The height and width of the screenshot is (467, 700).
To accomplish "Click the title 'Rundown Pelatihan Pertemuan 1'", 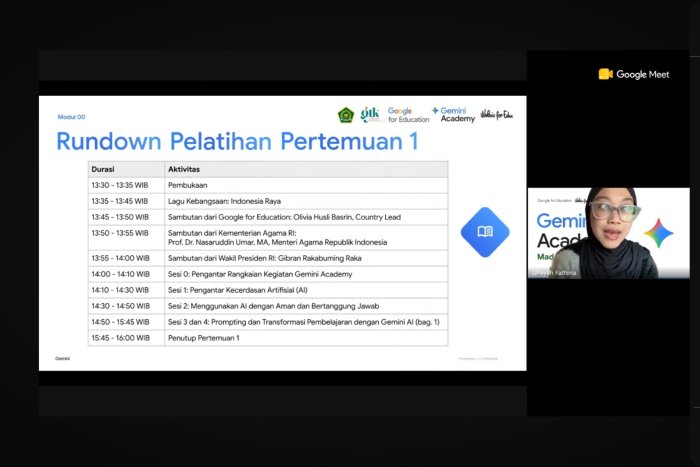I will (x=238, y=141).
